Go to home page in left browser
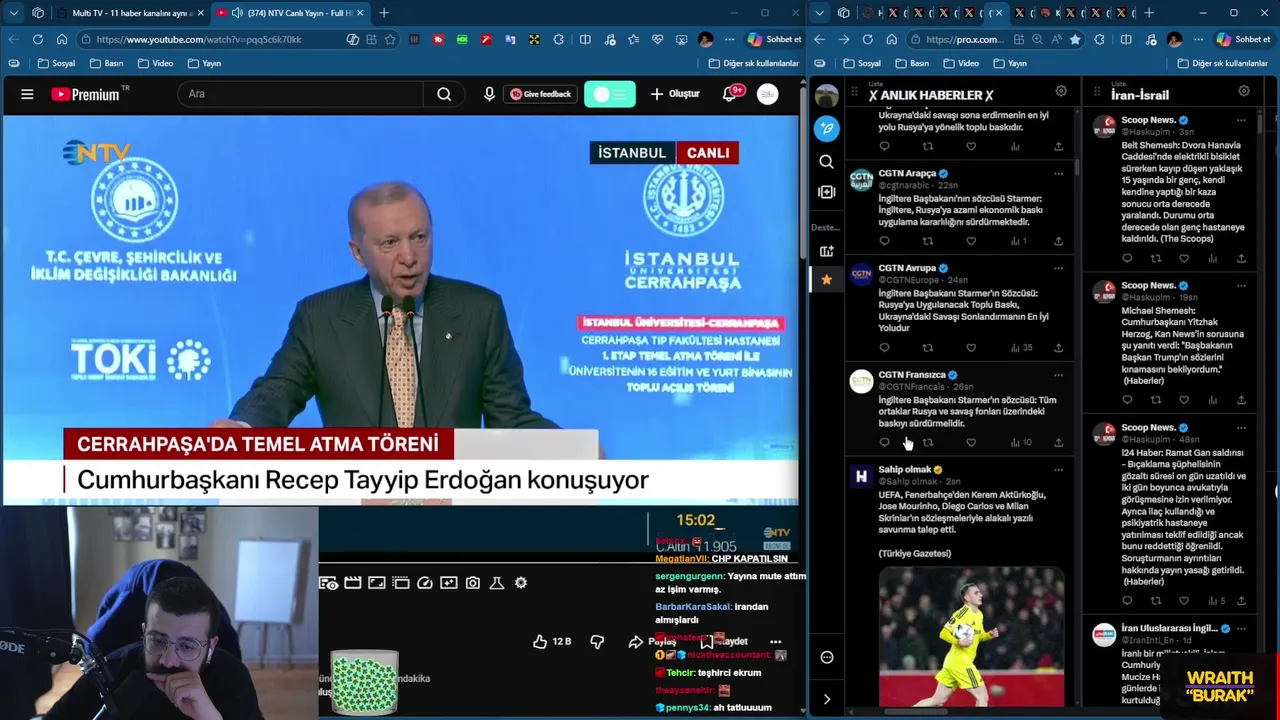The image size is (1280, 720). [x=62, y=39]
